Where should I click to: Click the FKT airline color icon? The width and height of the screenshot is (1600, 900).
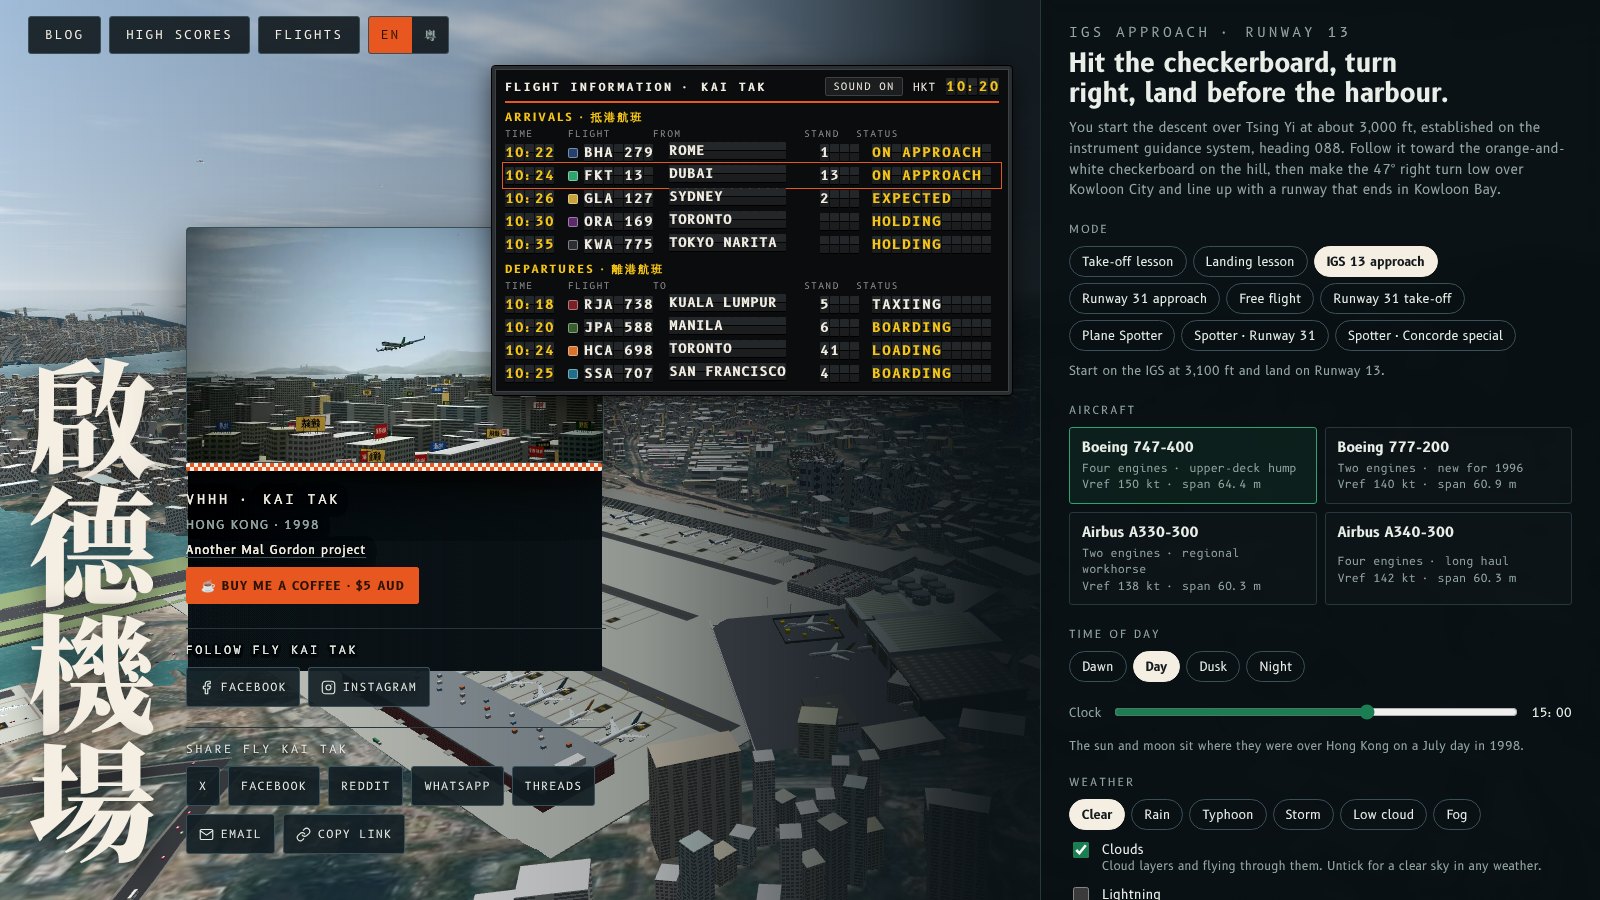click(x=573, y=176)
